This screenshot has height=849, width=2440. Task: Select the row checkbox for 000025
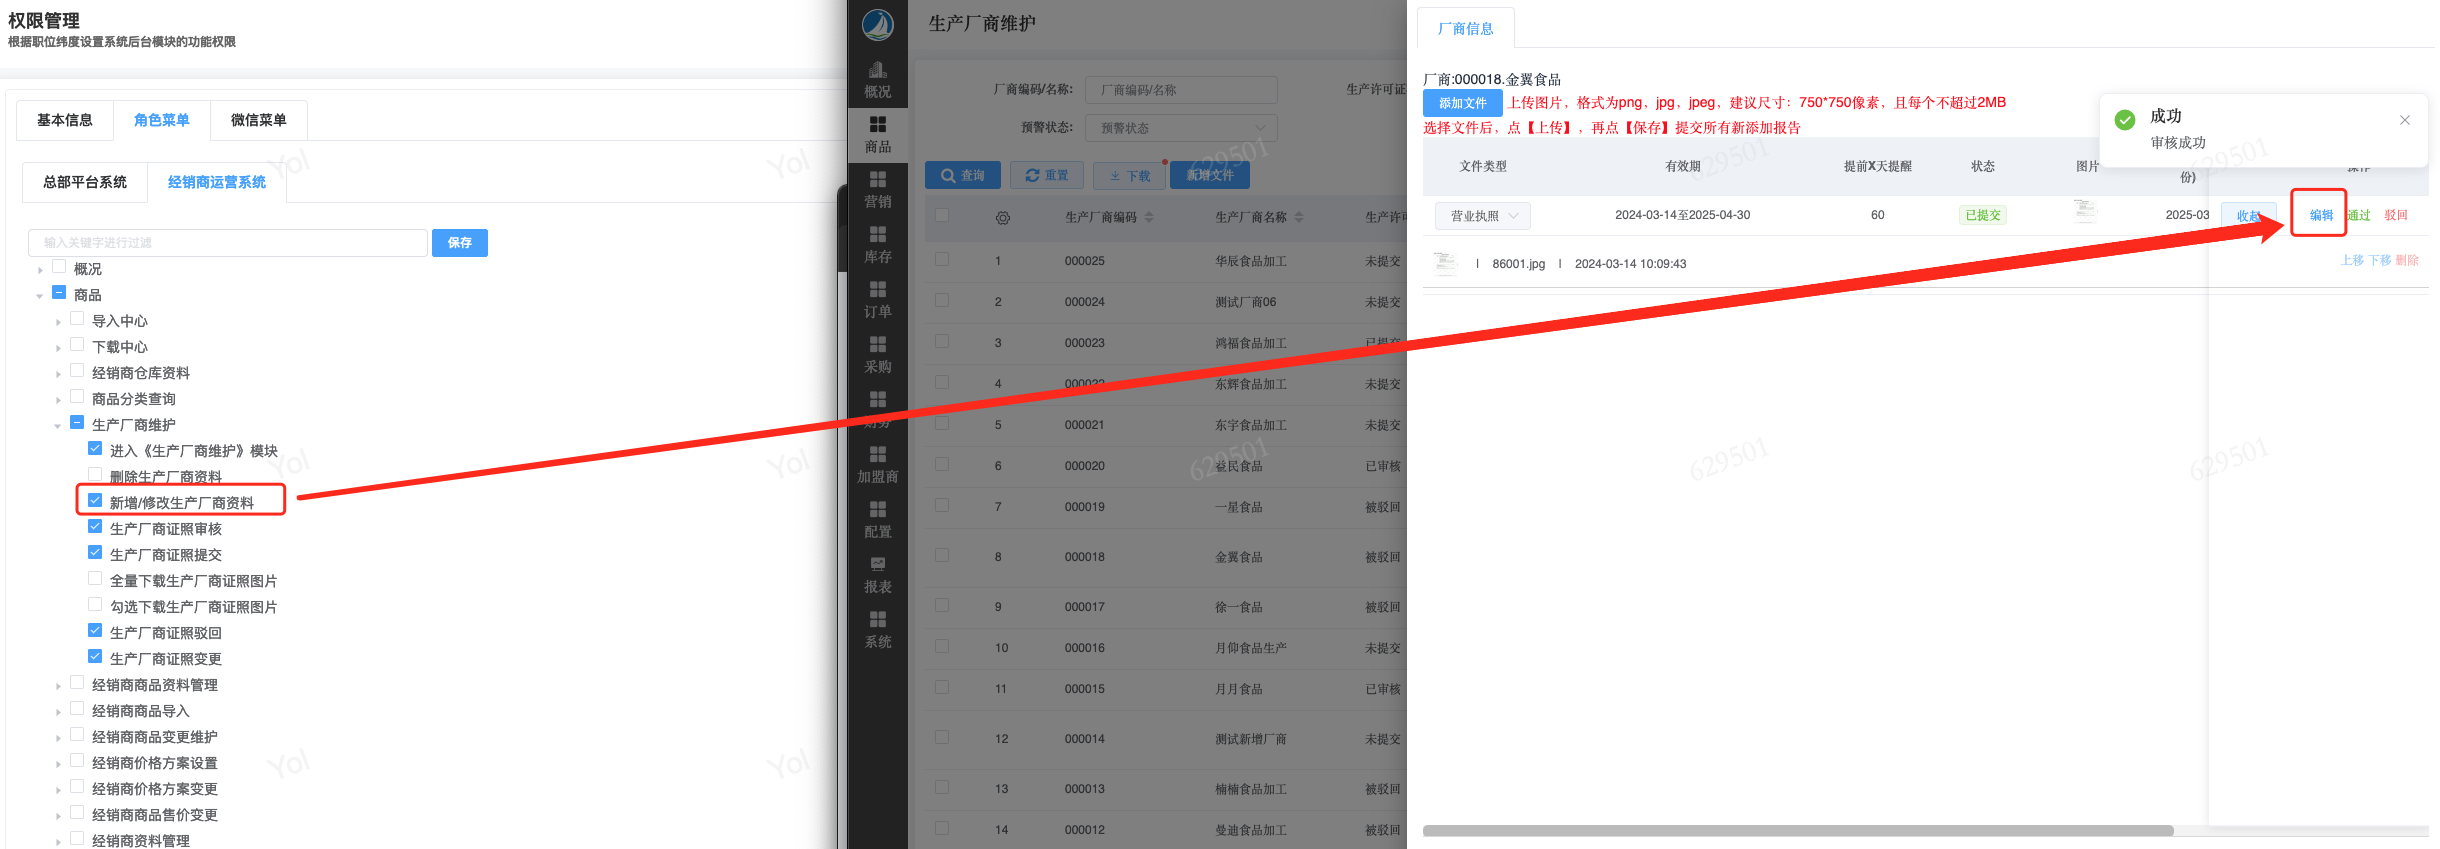pos(941,260)
